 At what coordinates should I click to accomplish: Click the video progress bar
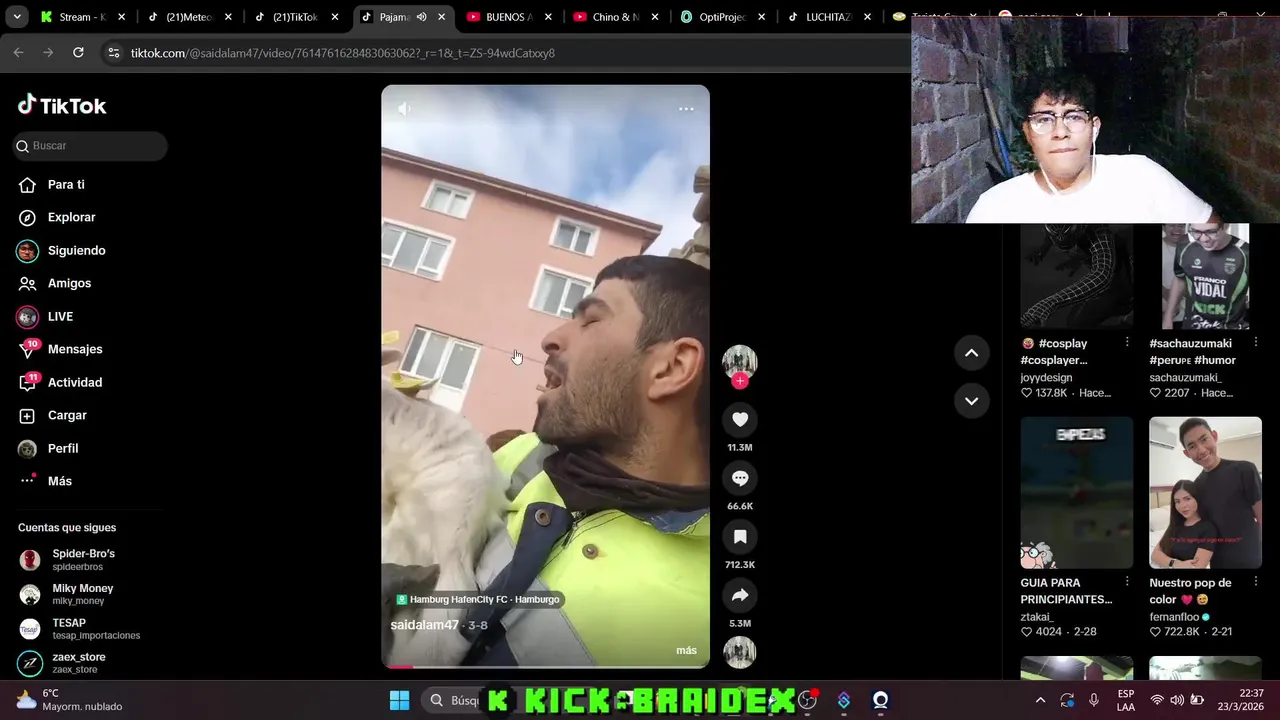(x=545, y=666)
